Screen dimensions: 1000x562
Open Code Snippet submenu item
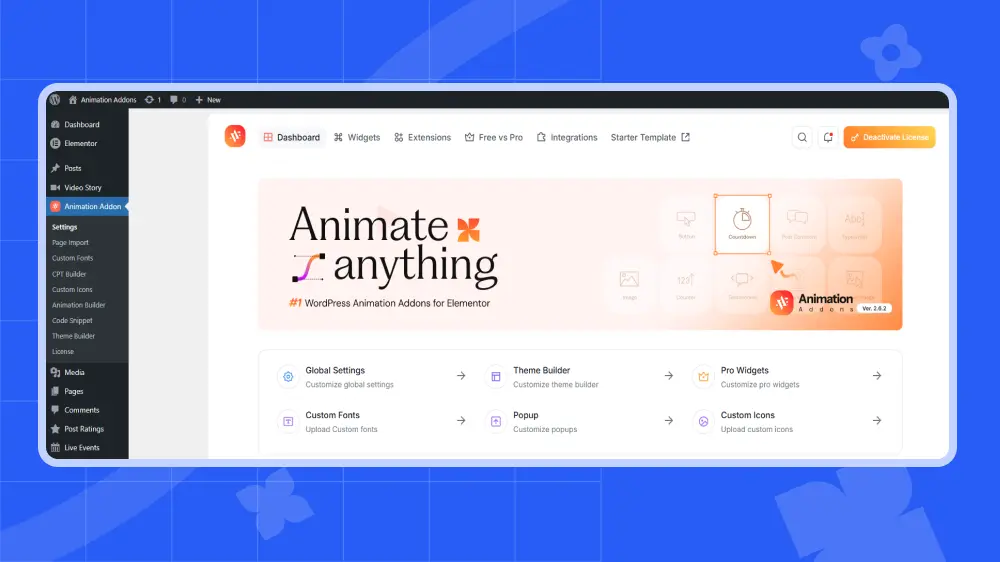point(72,320)
